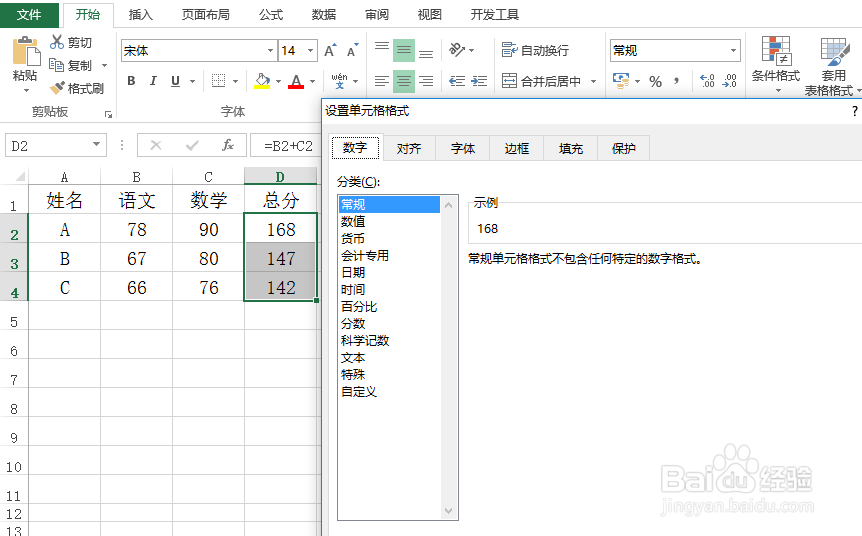Select 数值 in the category list
The height and width of the screenshot is (536, 862).
point(353,221)
